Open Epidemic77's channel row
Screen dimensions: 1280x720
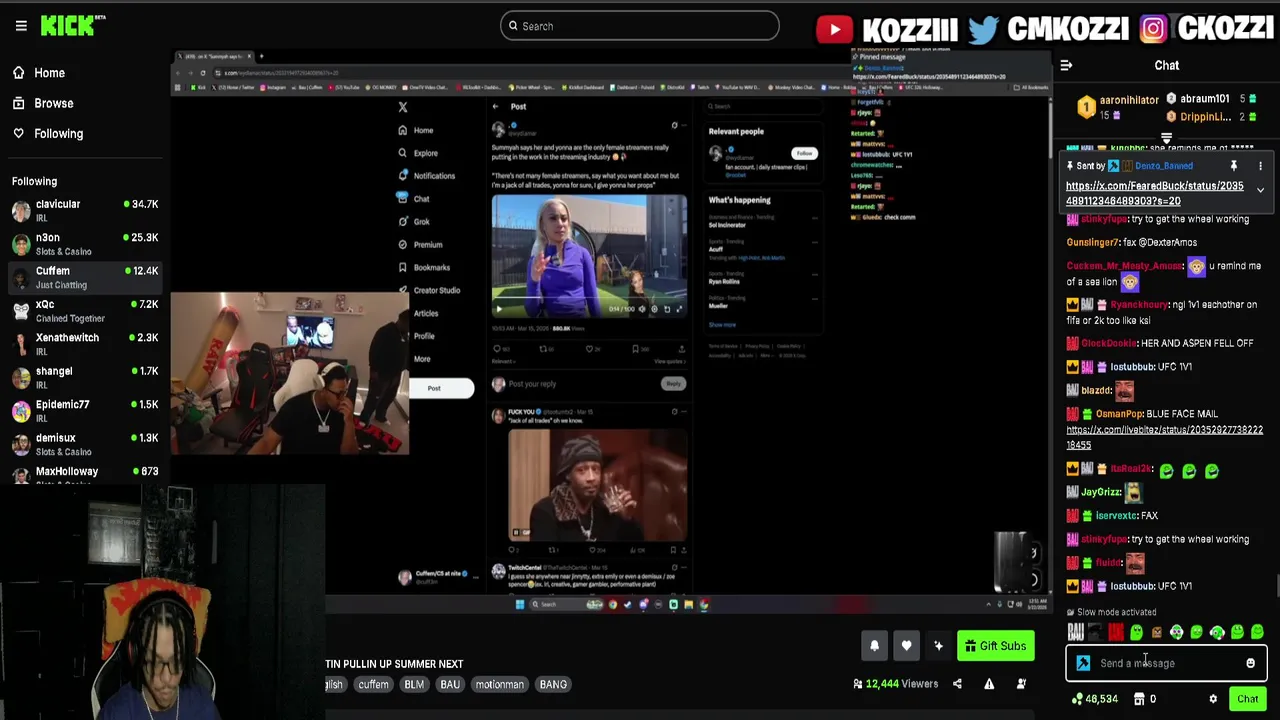coord(85,410)
